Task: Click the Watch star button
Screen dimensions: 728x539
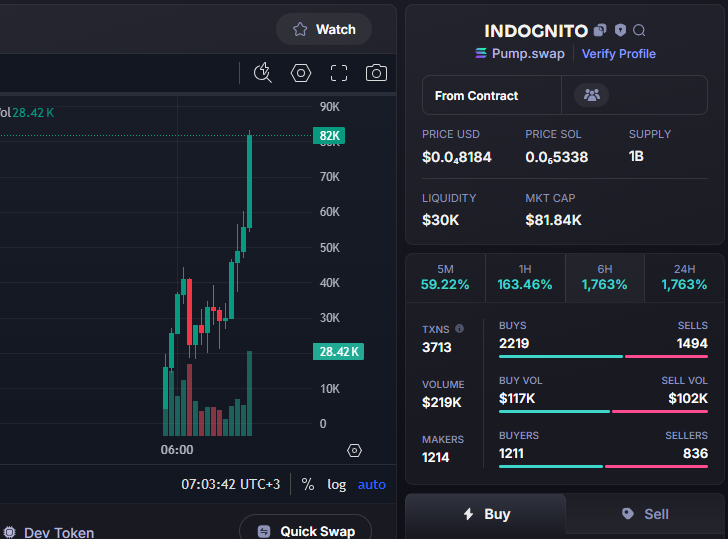Action: 324,29
